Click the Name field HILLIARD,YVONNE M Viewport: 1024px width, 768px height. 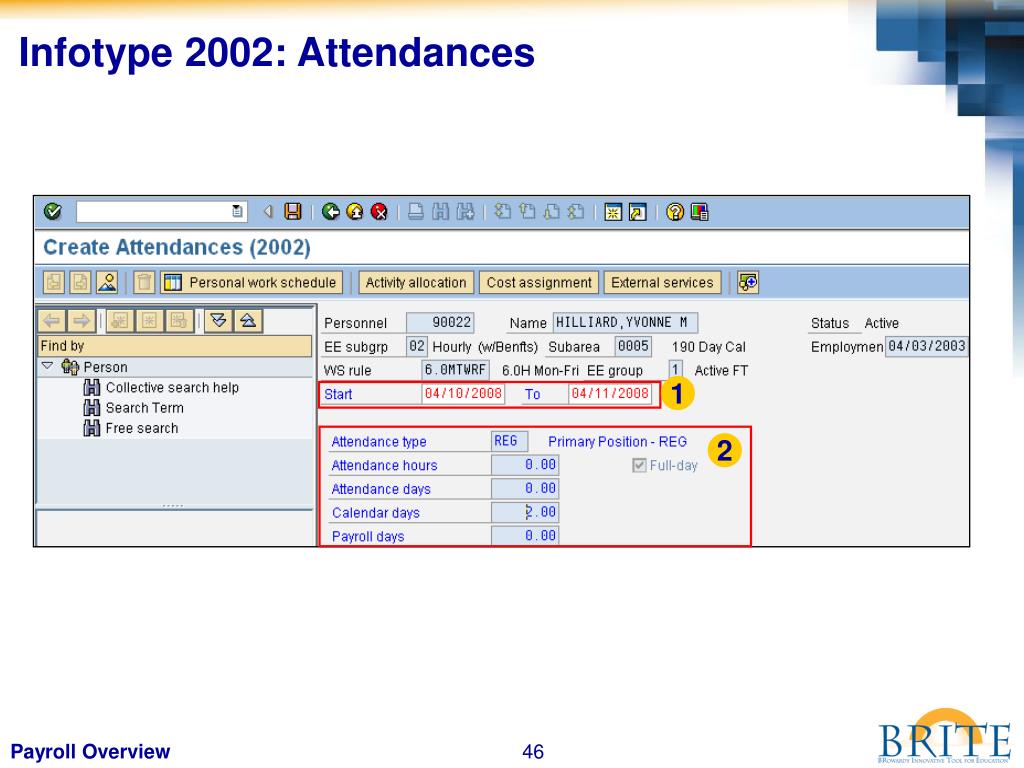(625, 323)
